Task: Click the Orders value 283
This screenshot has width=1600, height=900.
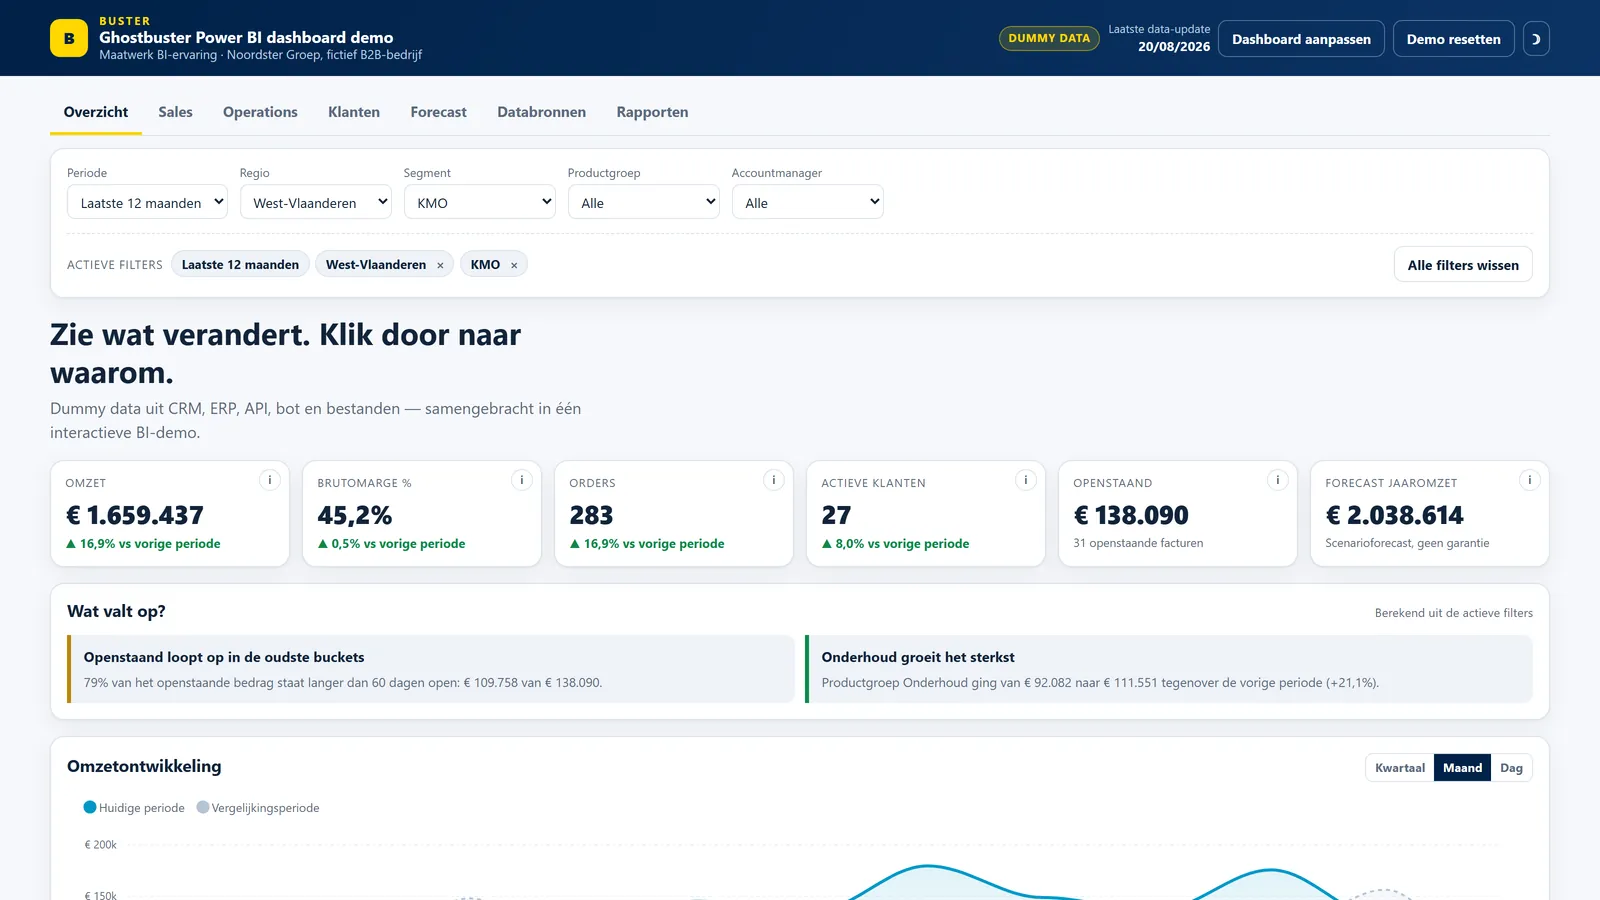Action: pos(591,515)
